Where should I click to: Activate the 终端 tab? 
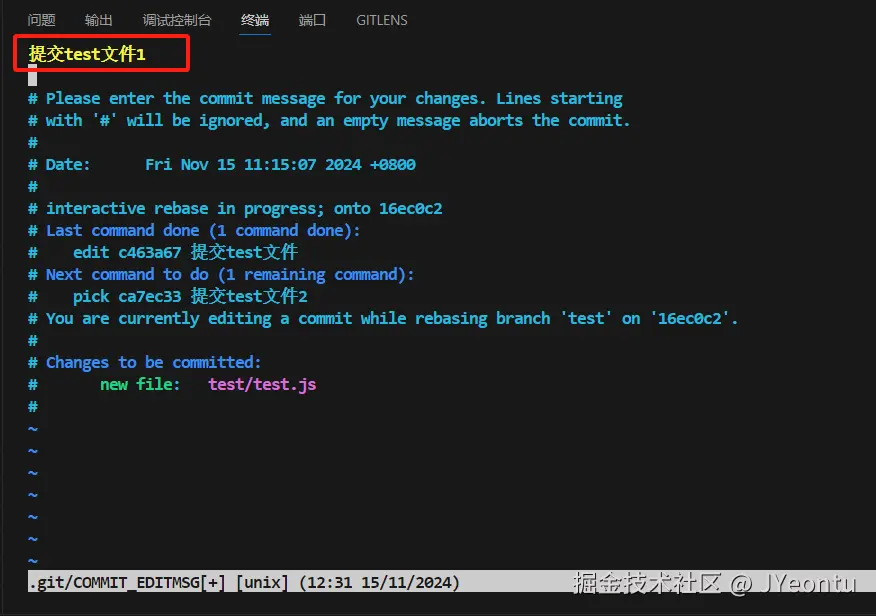[x=255, y=20]
